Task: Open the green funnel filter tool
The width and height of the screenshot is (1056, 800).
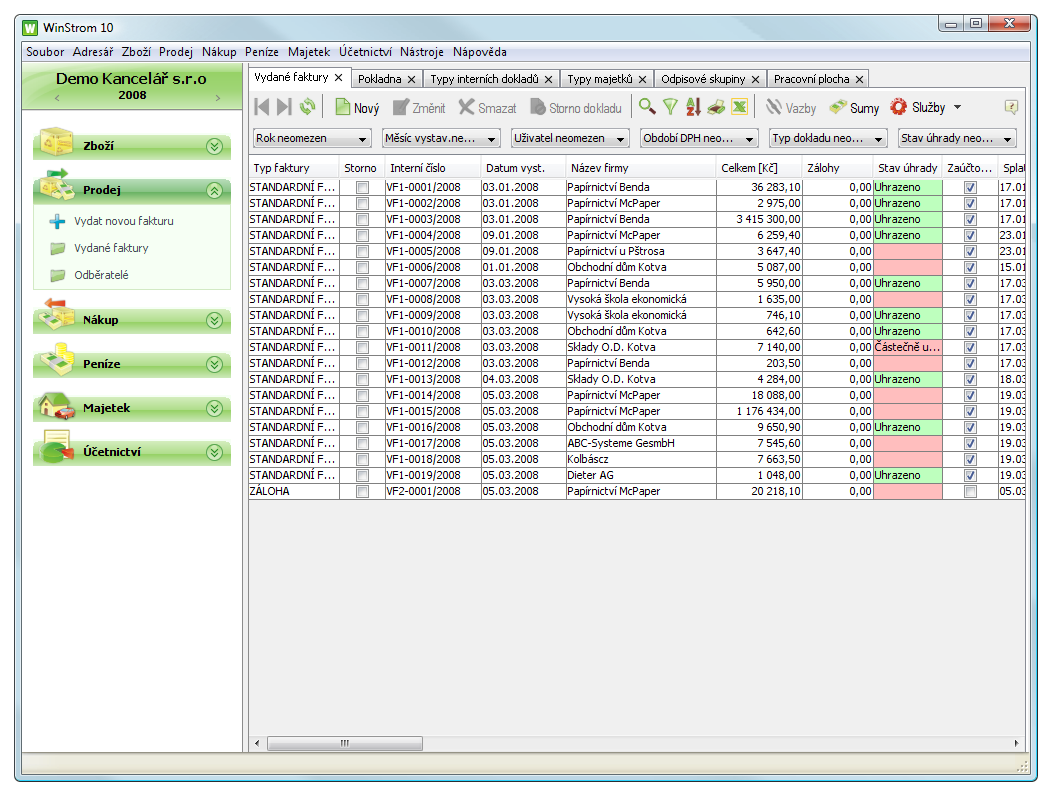Action: 670,106
